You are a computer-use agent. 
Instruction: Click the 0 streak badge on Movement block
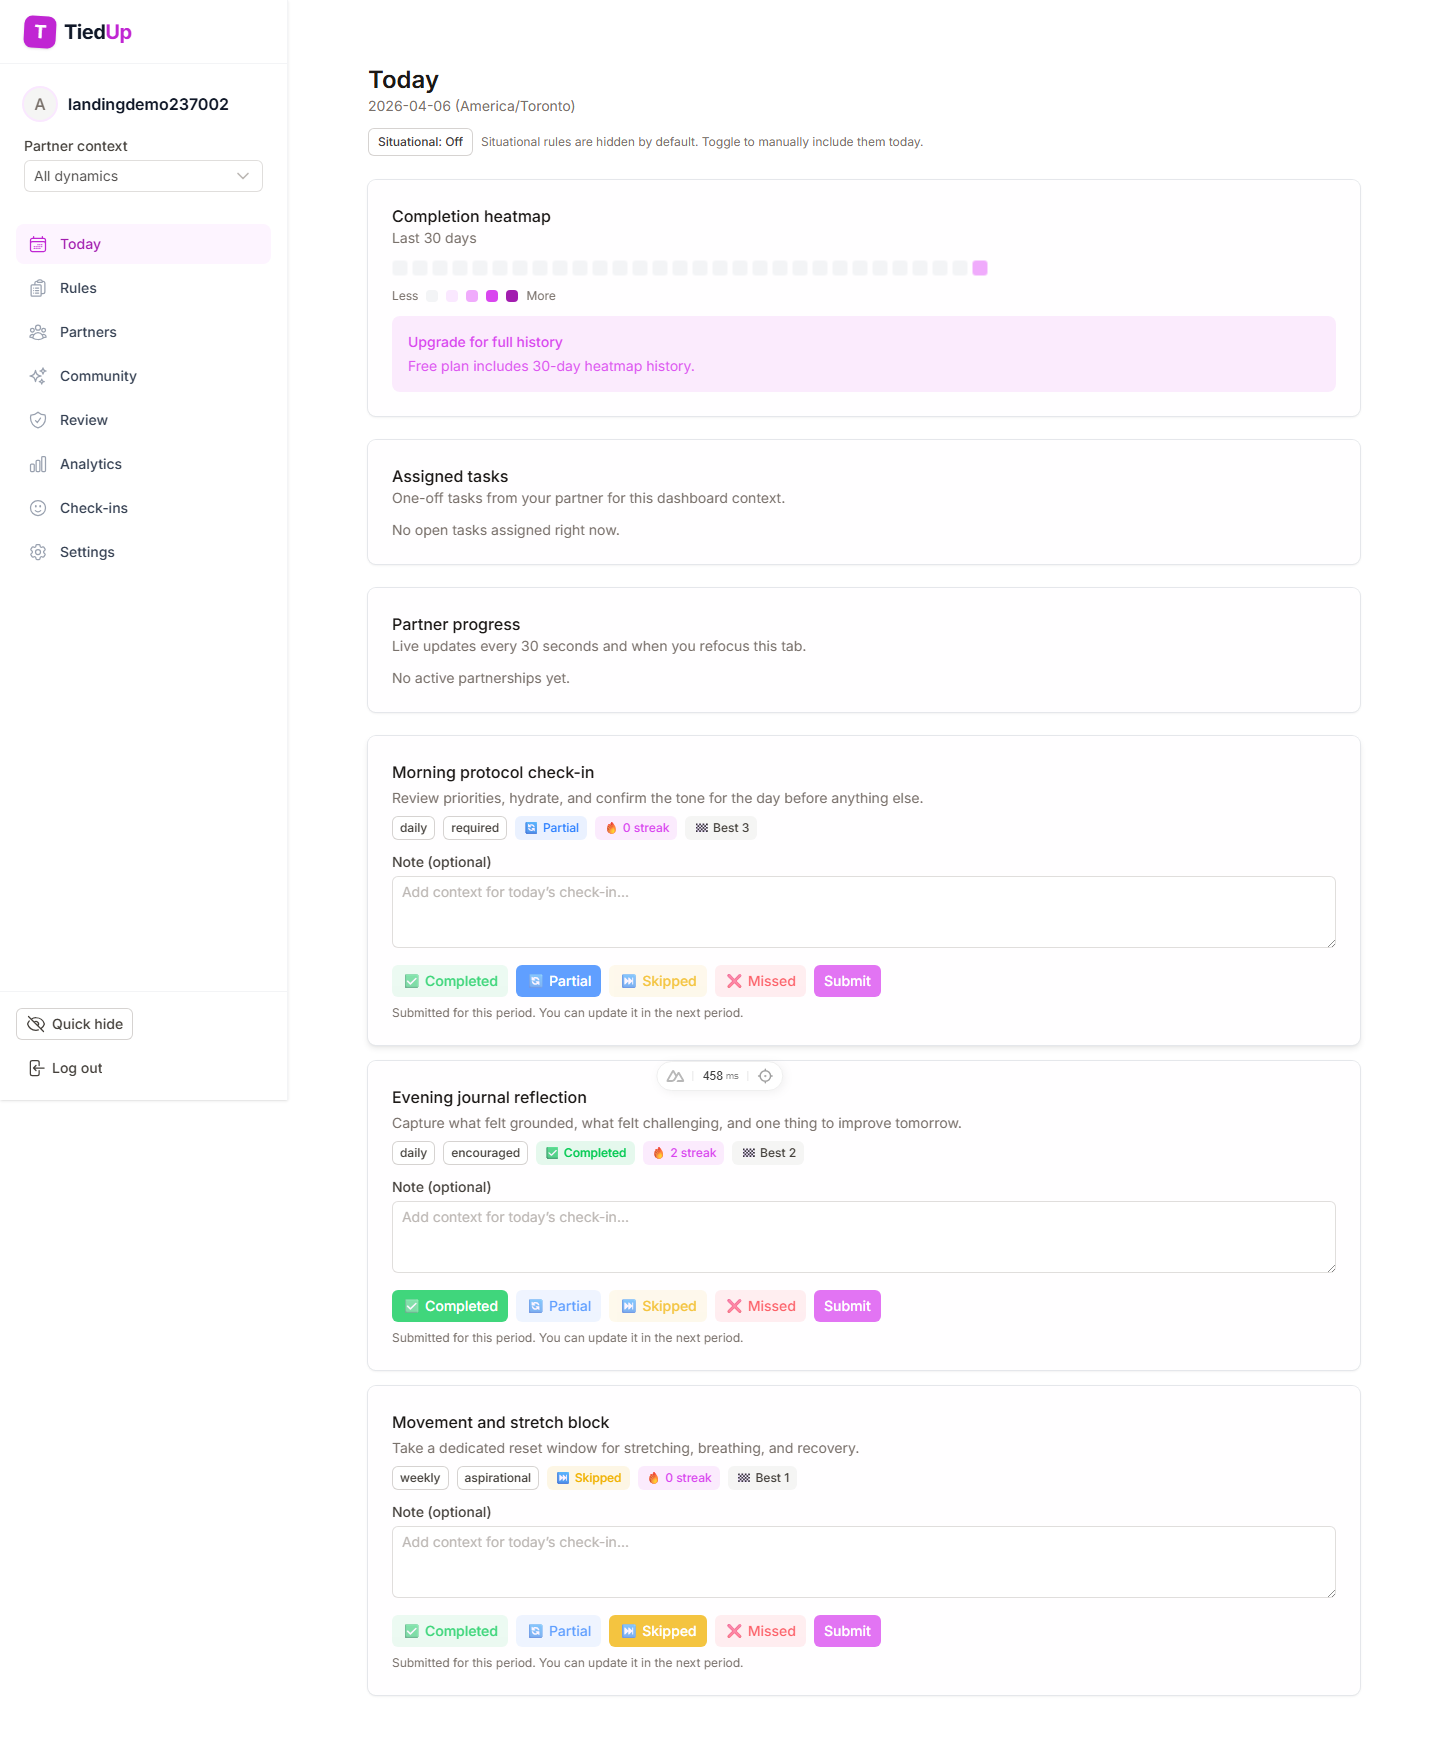(x=679, y=1478)
